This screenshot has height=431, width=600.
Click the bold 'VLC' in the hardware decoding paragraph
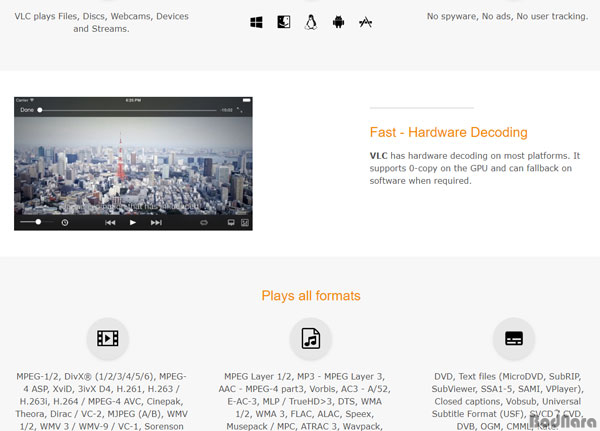tap(378, 156)
